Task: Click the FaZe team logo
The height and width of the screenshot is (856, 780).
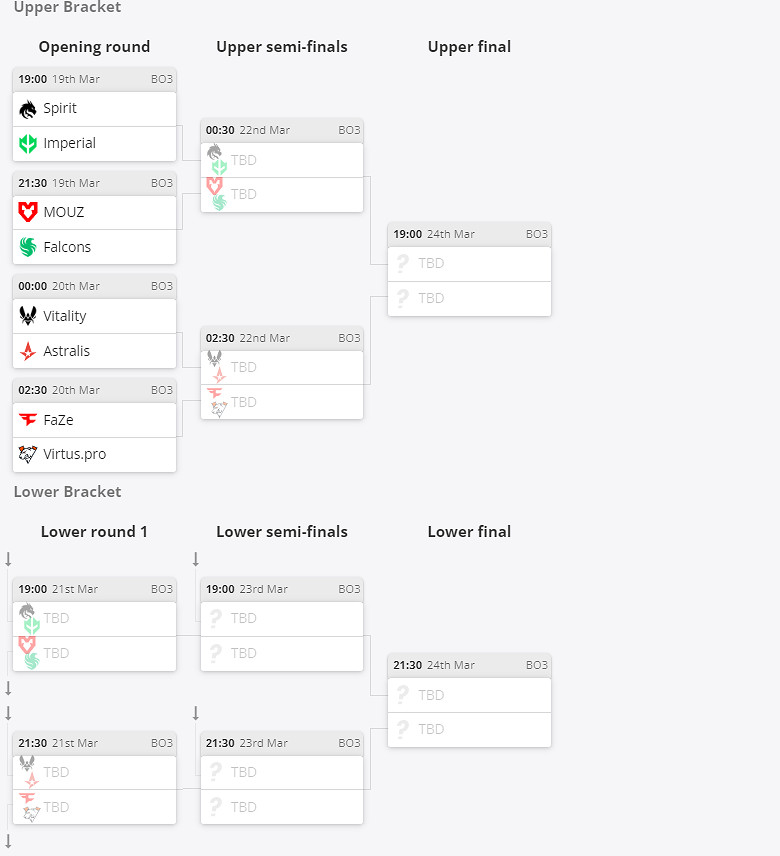Action: (28, 420)
